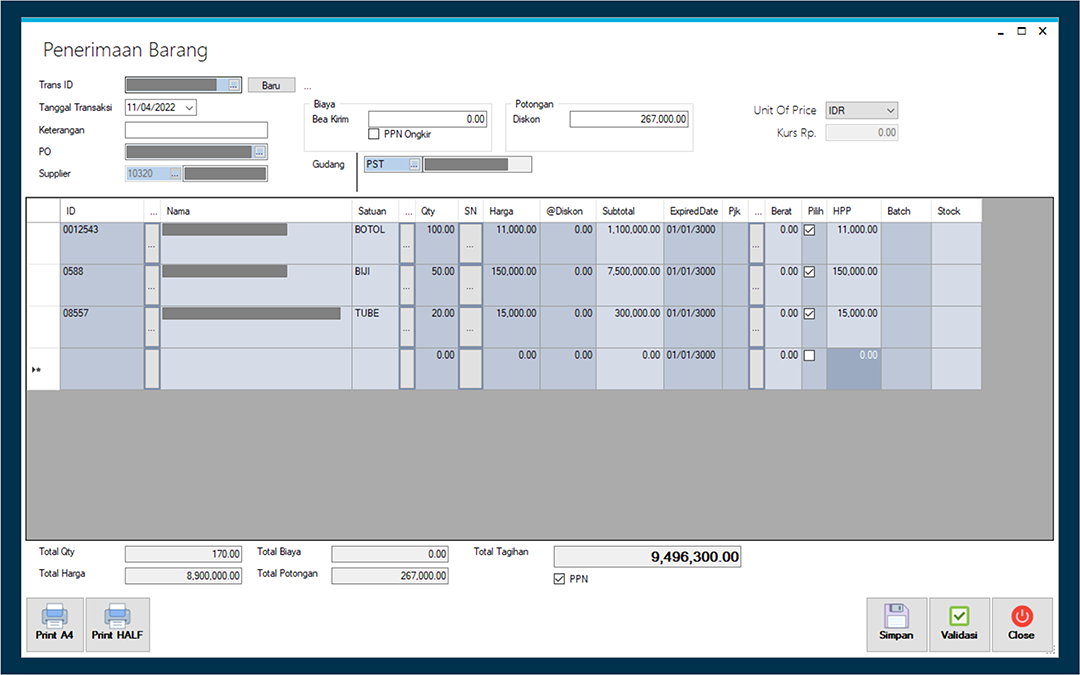Save with the Simpan floppy disk icon

point(896,616)
